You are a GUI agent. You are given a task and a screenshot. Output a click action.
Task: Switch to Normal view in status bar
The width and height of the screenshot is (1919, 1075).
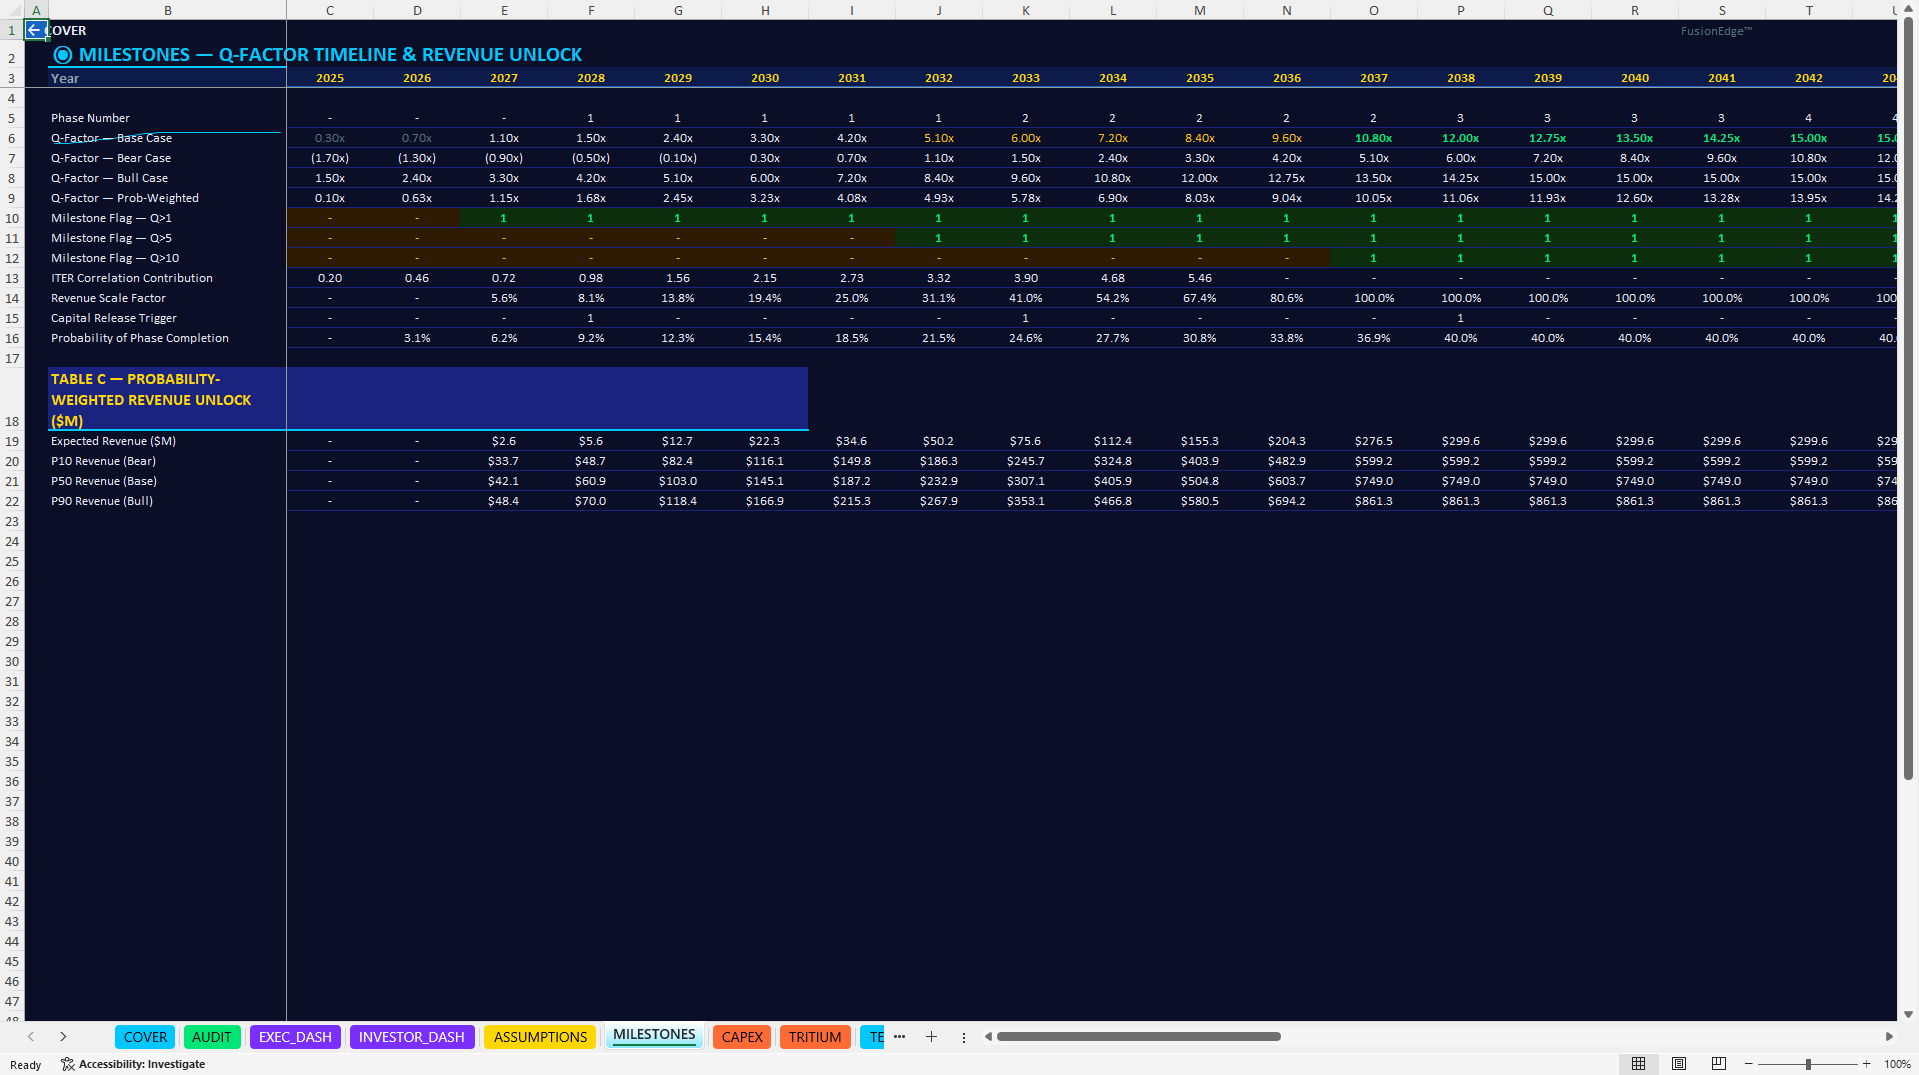(x=1639, y=1064)
